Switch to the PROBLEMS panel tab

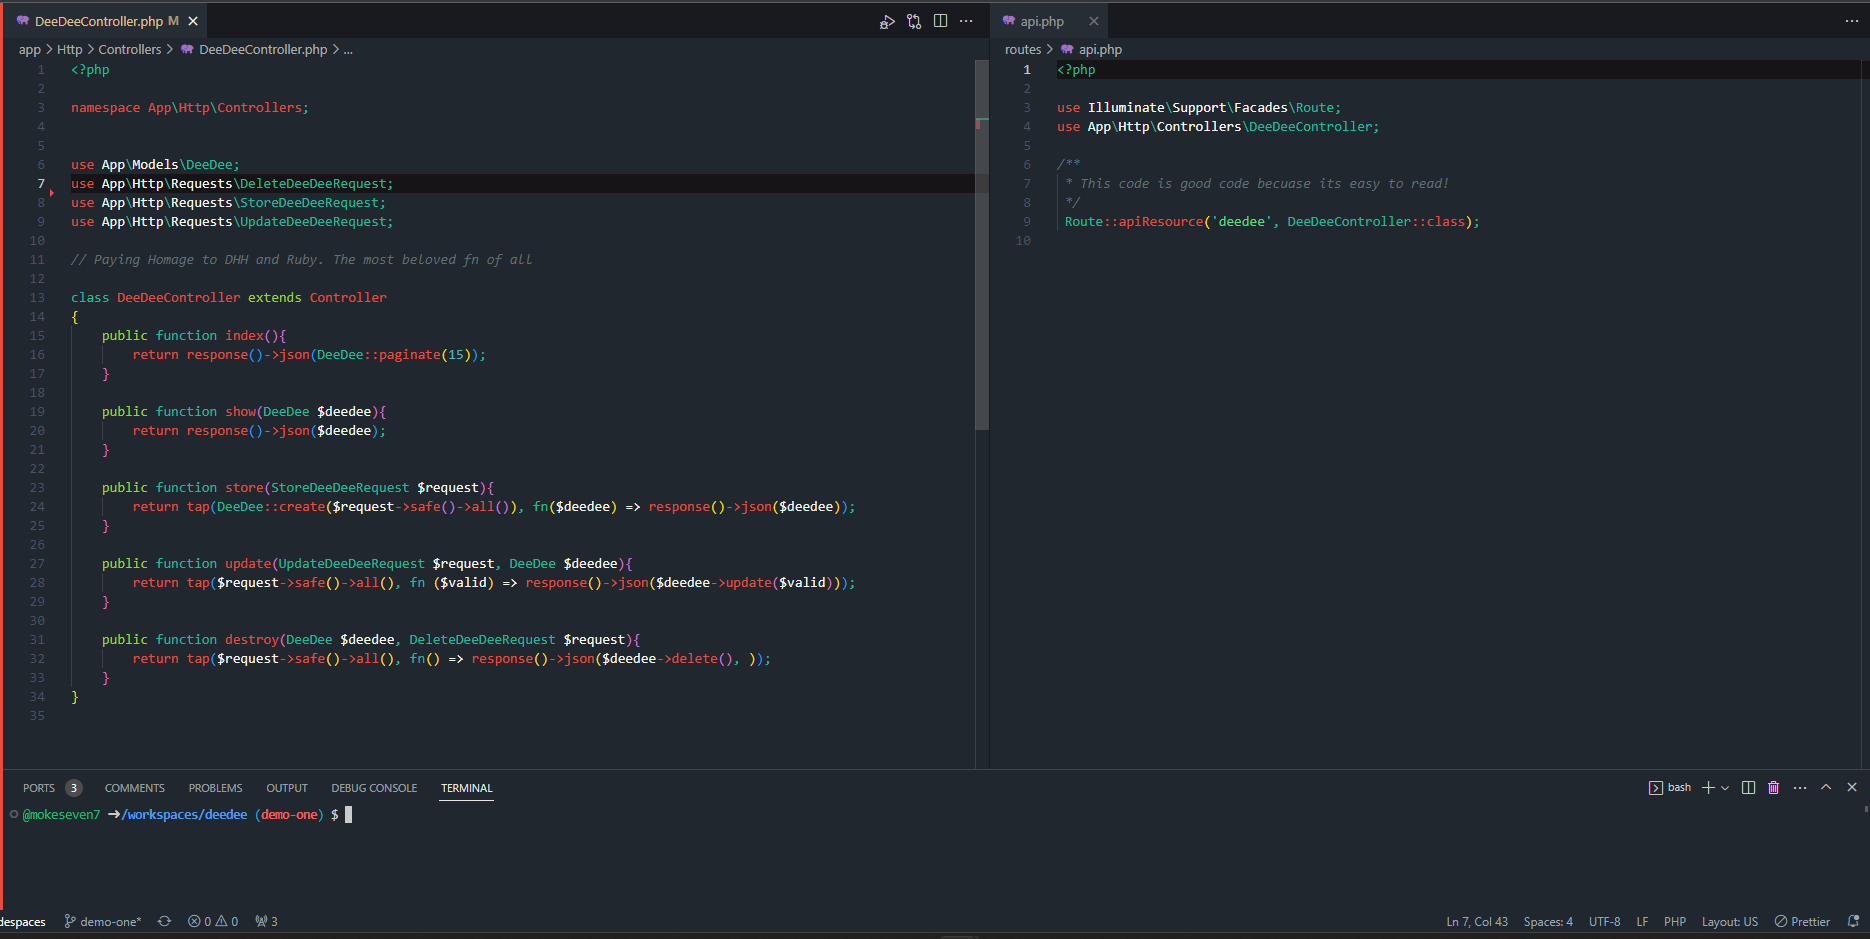[x=215, y=788]
